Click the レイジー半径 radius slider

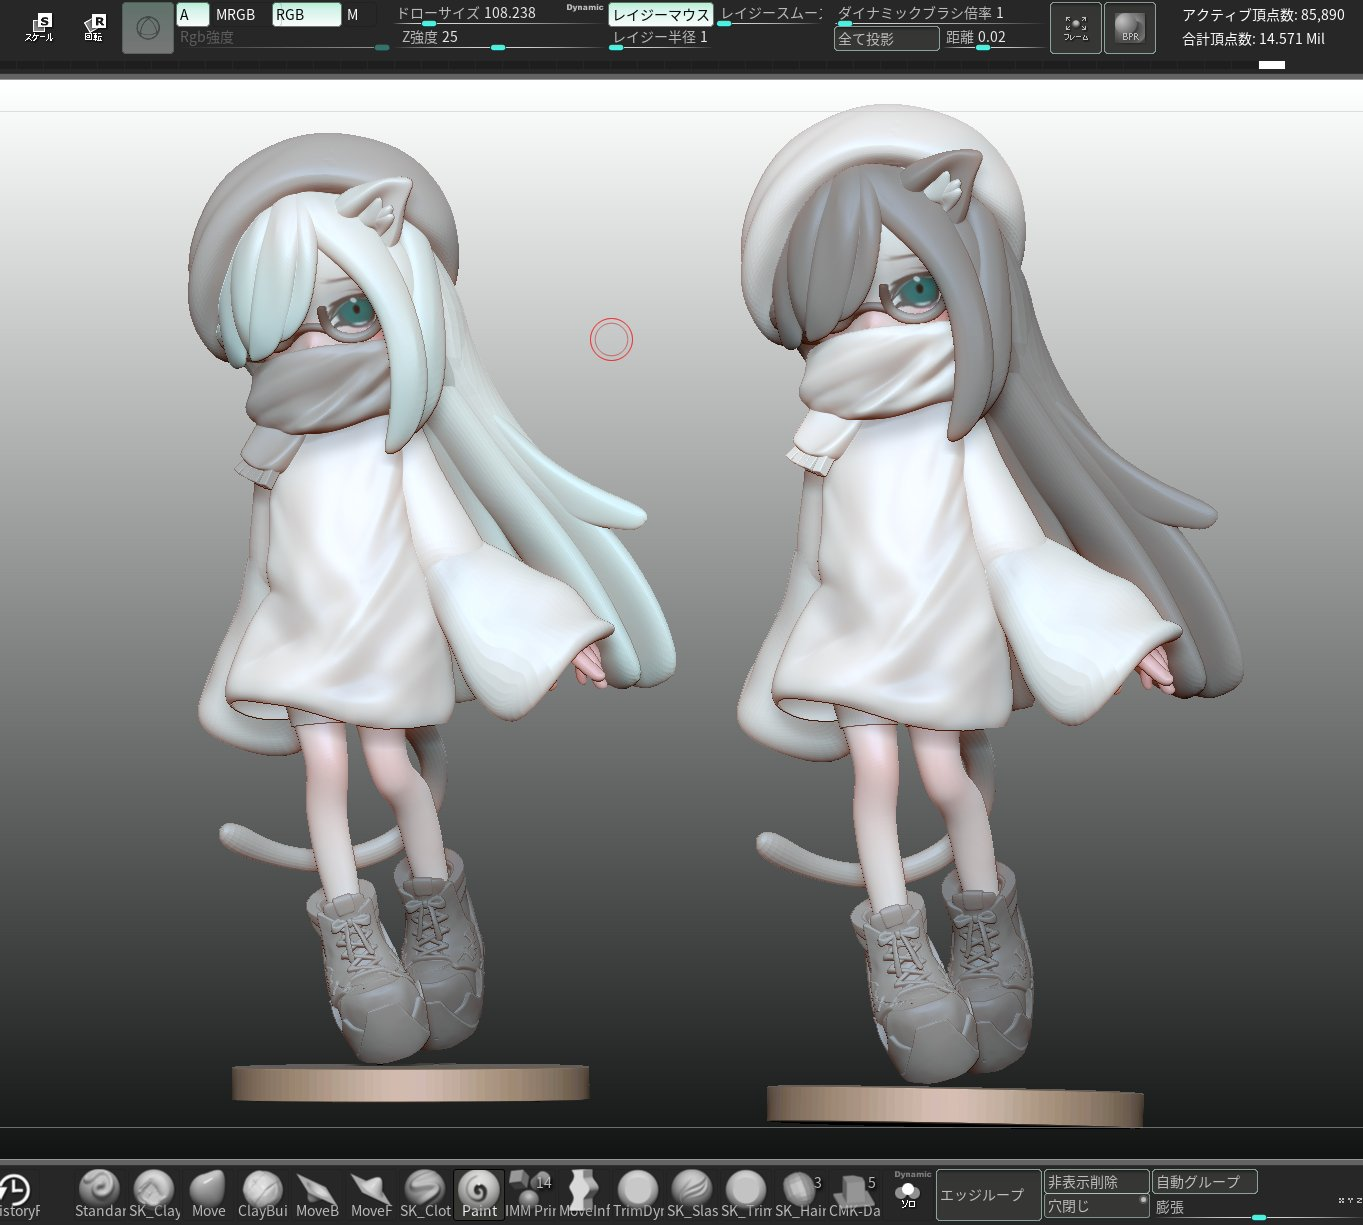click(x=661, y=39)
